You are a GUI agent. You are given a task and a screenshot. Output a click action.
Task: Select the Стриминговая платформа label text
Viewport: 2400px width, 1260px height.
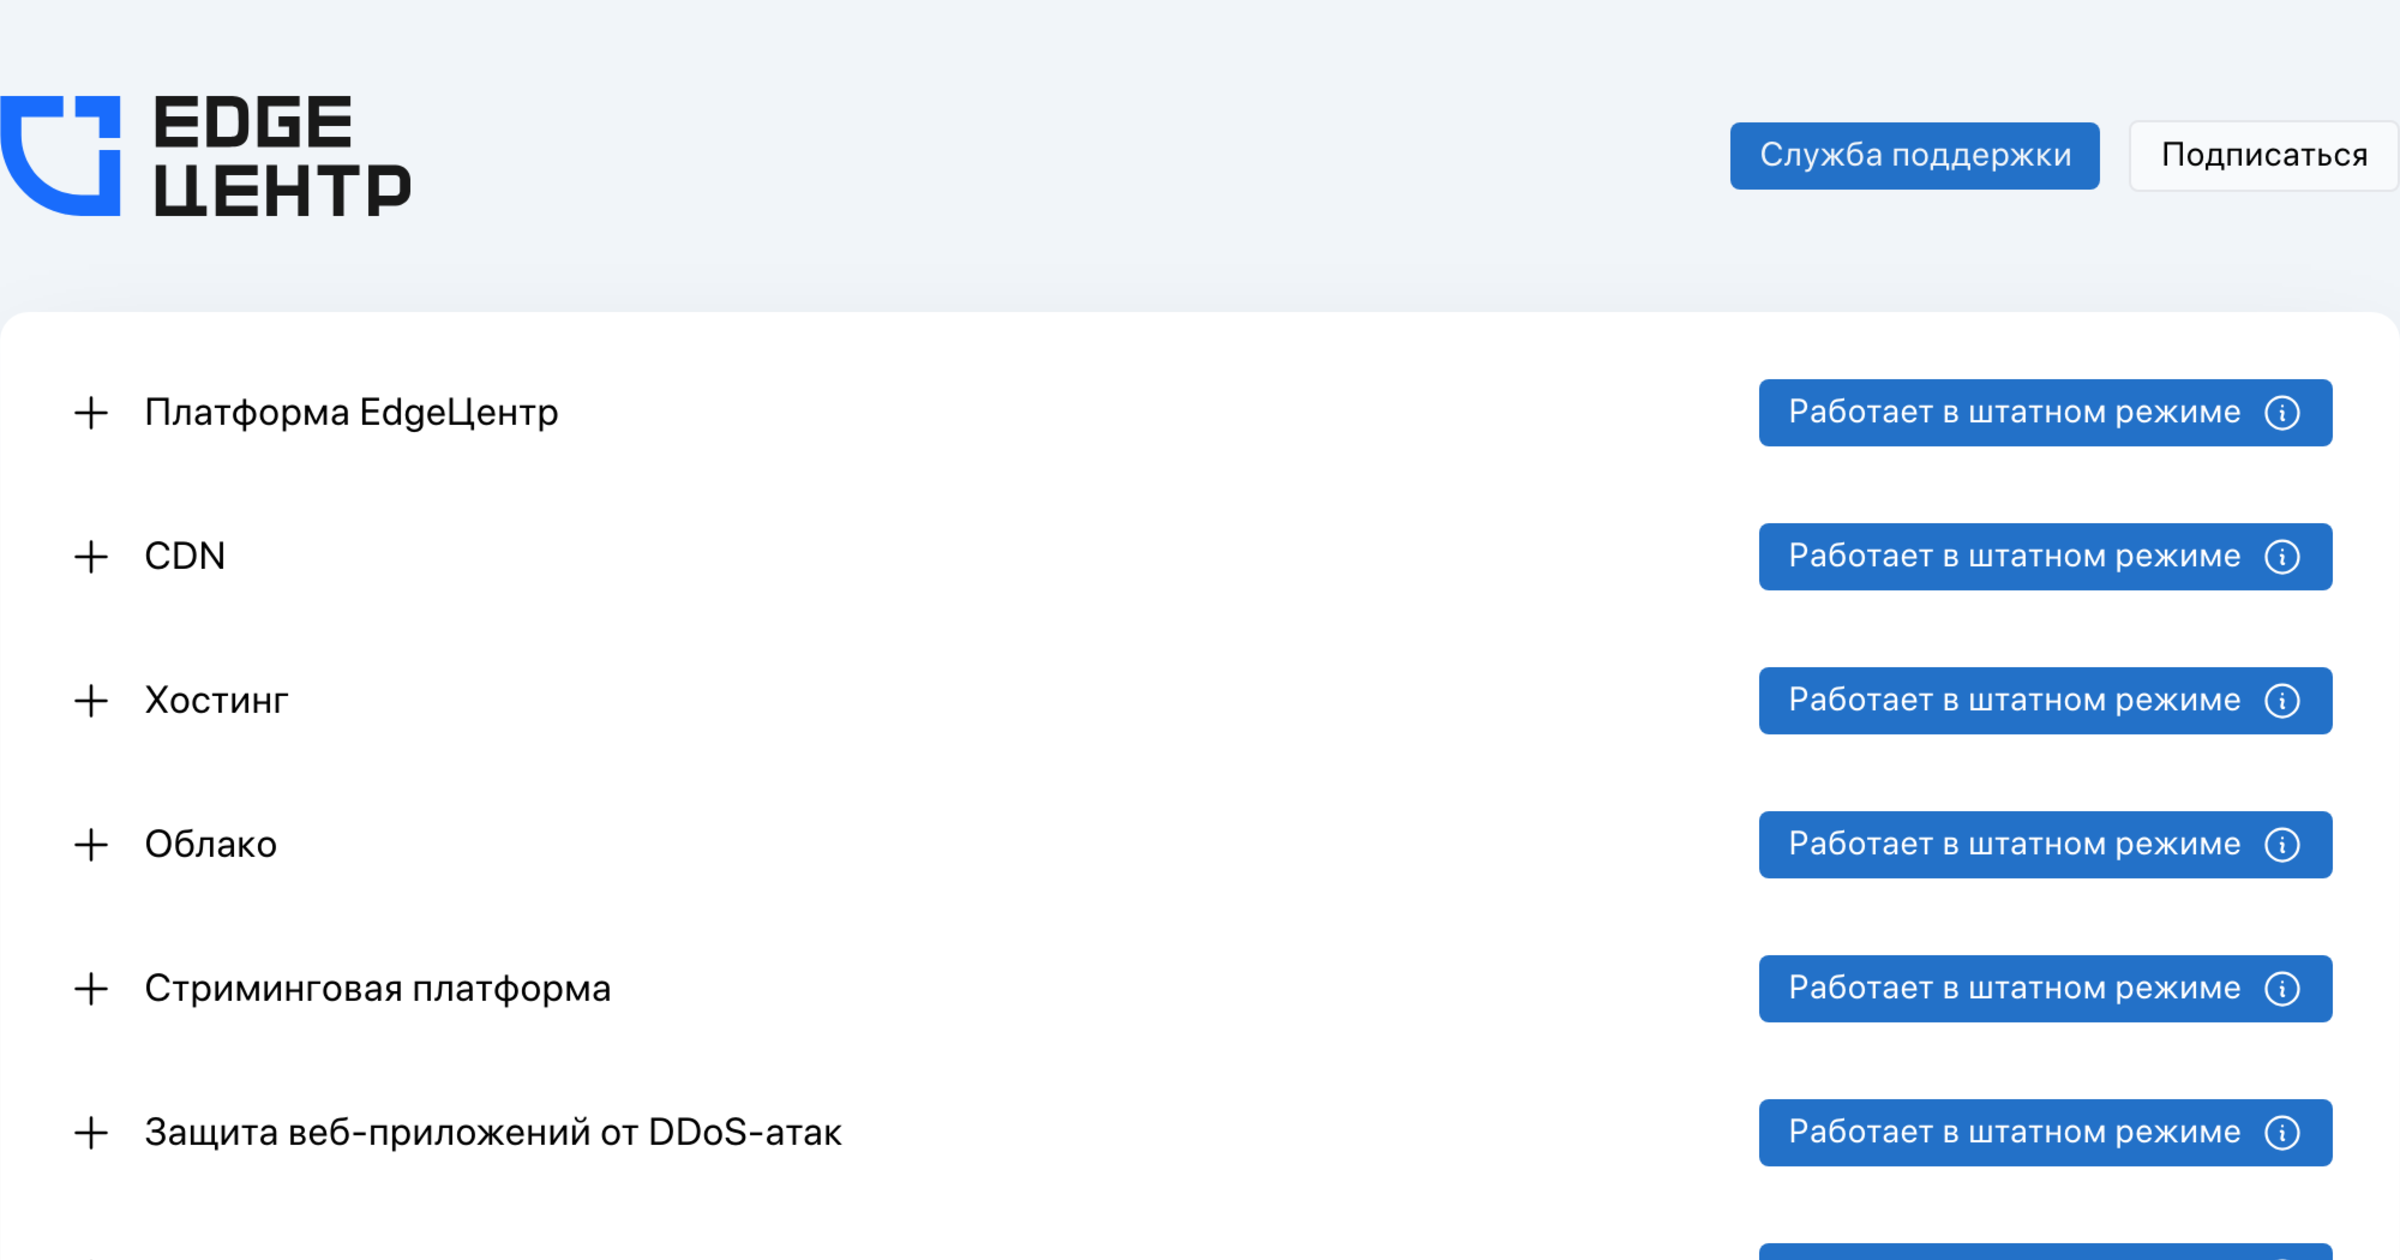point(378,989)
